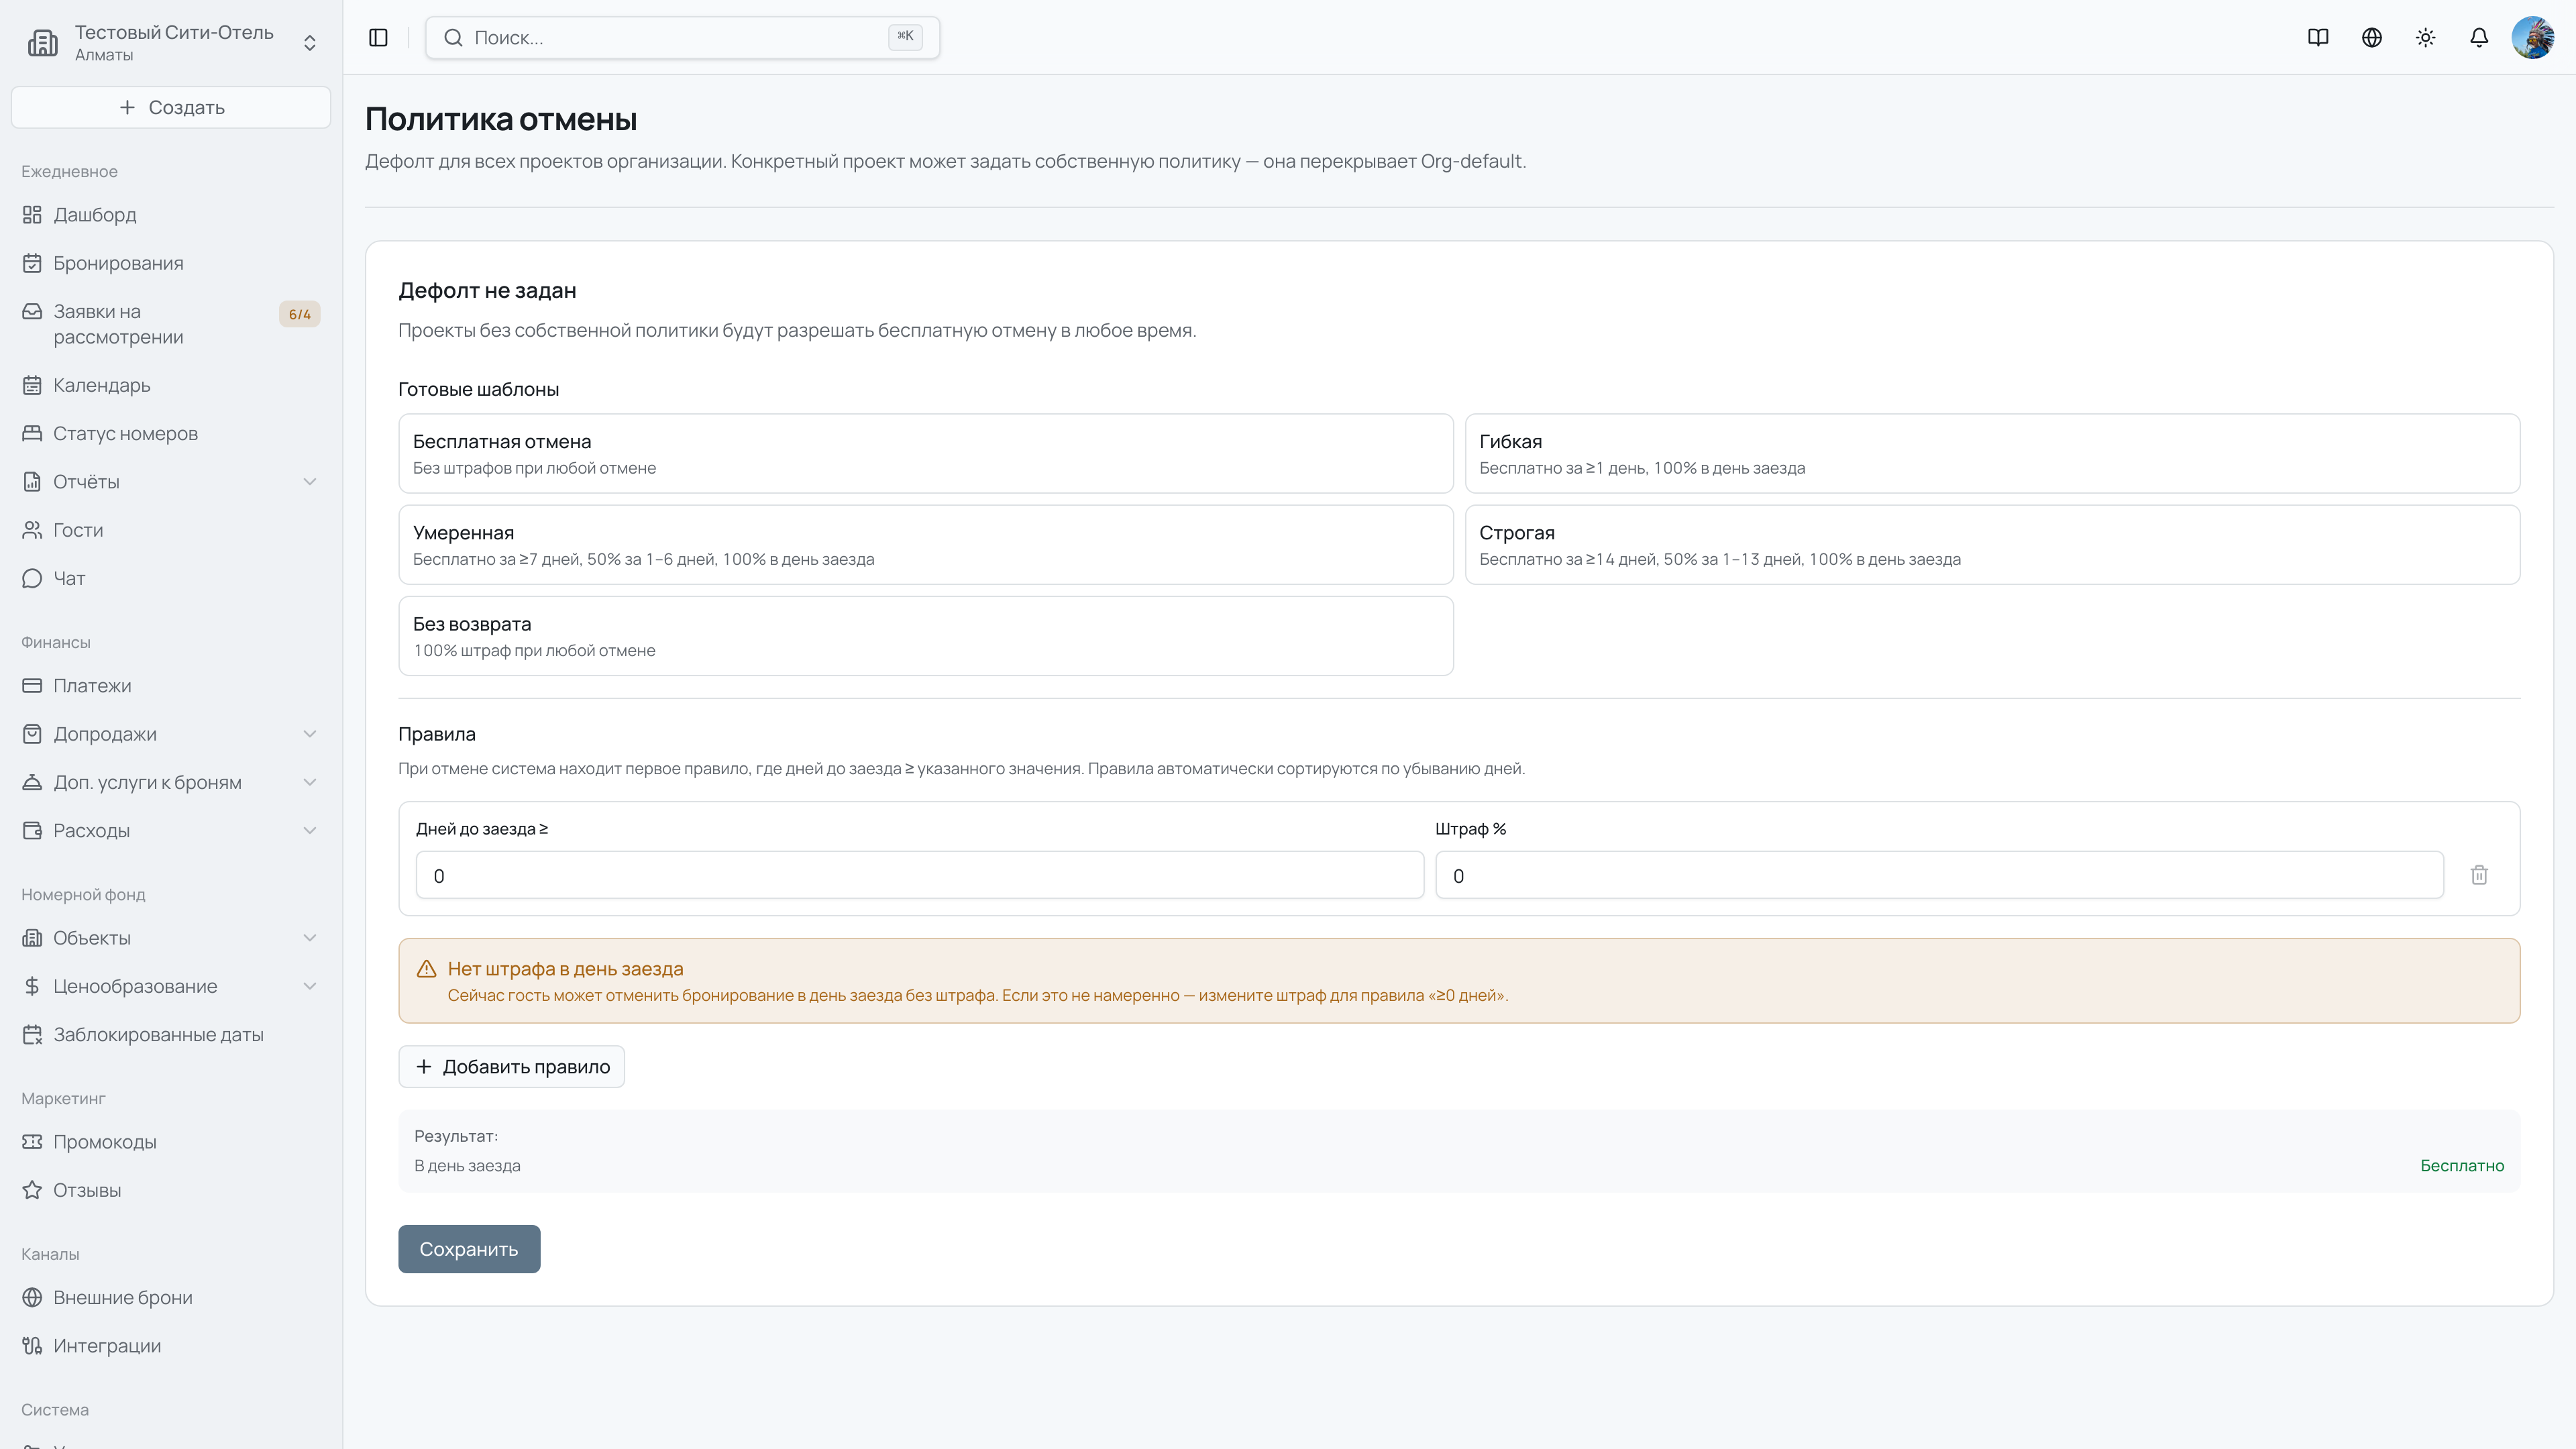Image resolution: width=2576 pixels, height=1449 pixels.
Task: Click the Ценообразование dollar icon
Action: tap(32, 986)
